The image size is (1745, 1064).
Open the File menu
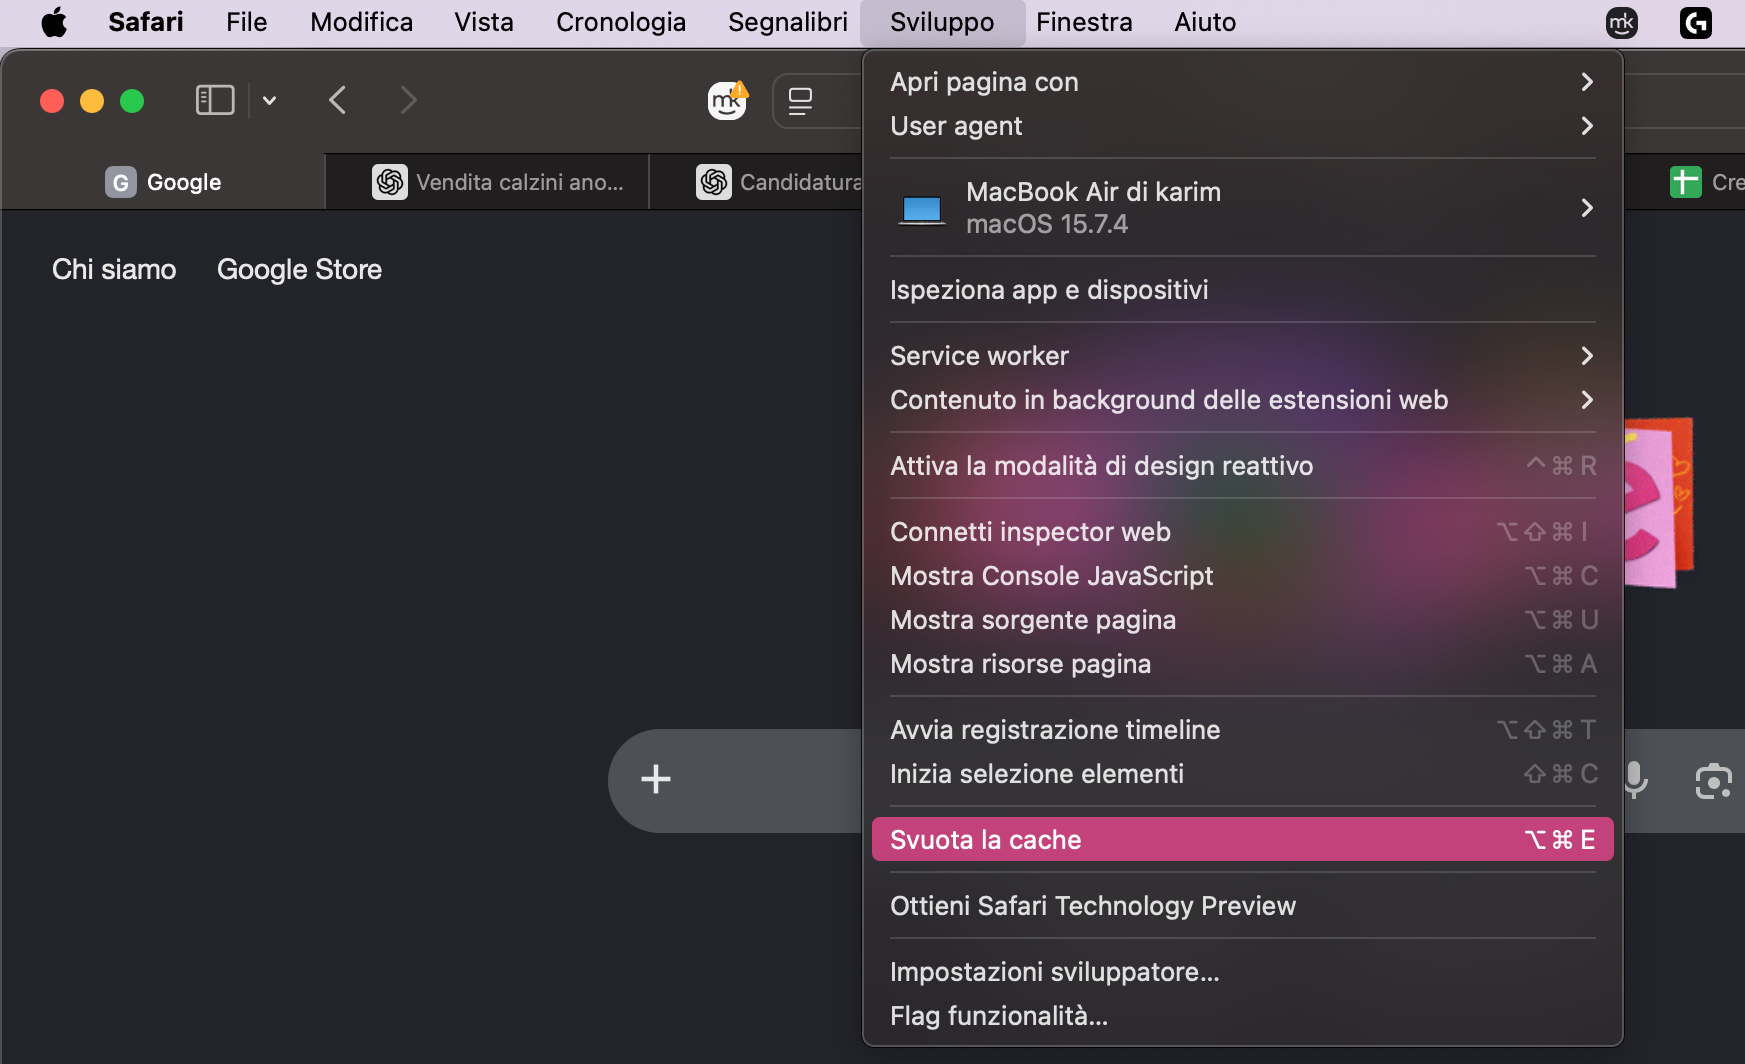(247, 22)
